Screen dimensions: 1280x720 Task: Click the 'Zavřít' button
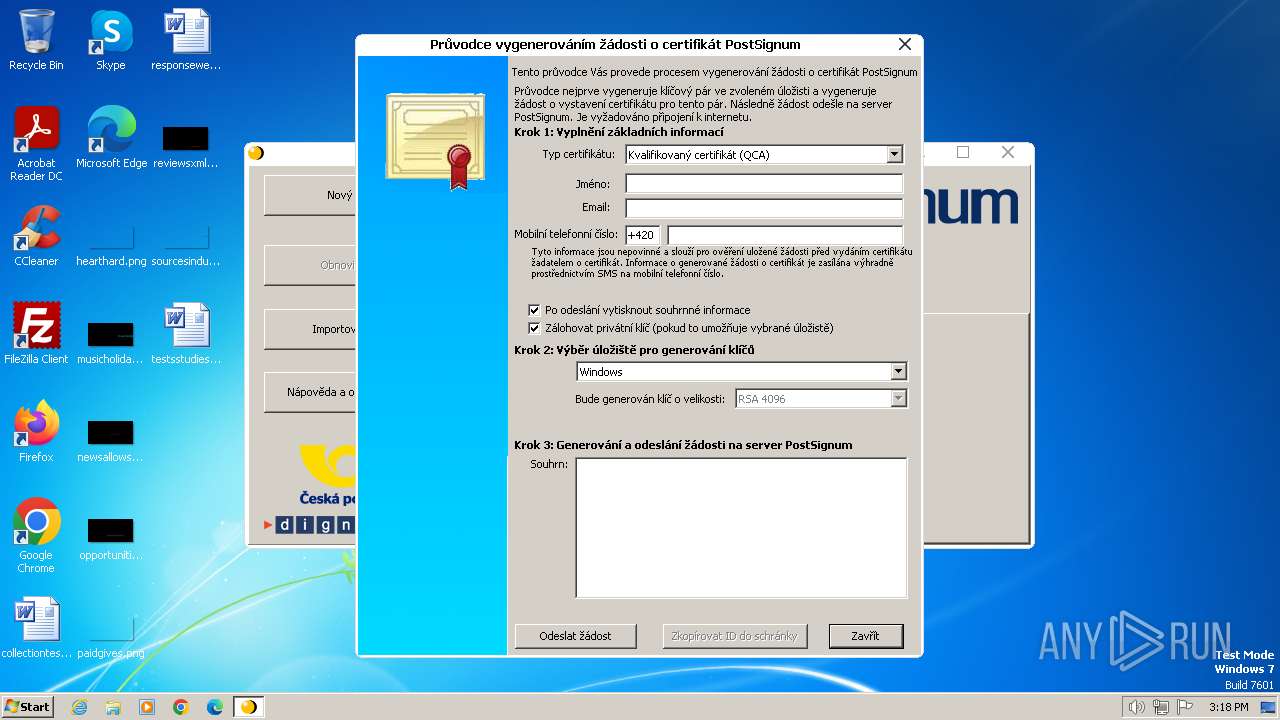[x=866, y=636]
